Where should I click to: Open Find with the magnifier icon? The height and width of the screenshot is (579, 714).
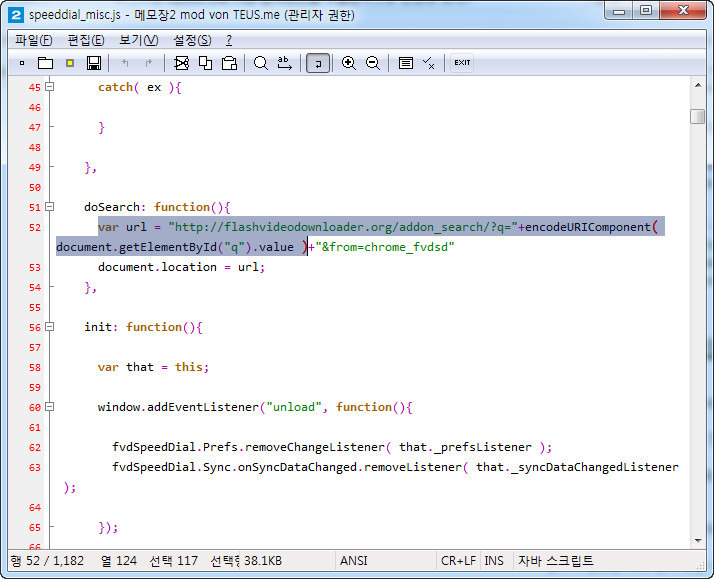(x=260, y=63)
